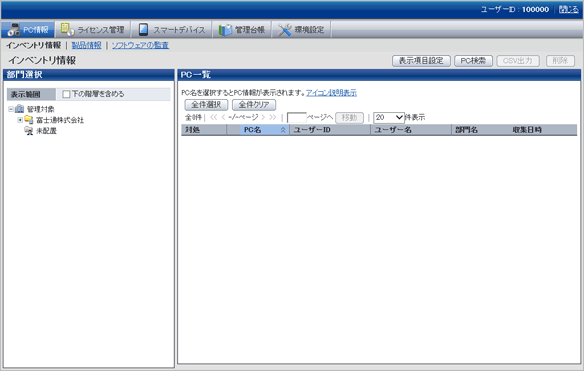
Task: Click the 環境設定 wrench tools icon
Action: pyautogui.click(x=285, y=30)
